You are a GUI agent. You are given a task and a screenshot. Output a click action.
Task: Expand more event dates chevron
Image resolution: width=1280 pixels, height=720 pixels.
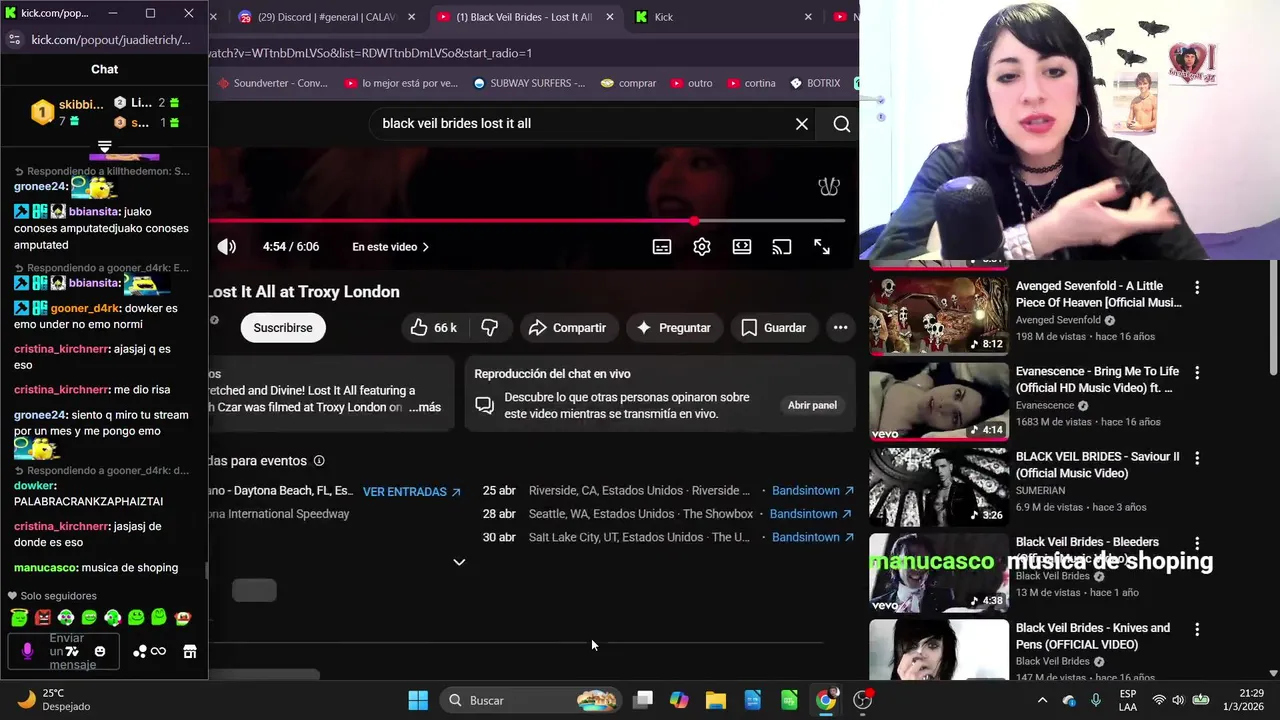tap(459, 562)
